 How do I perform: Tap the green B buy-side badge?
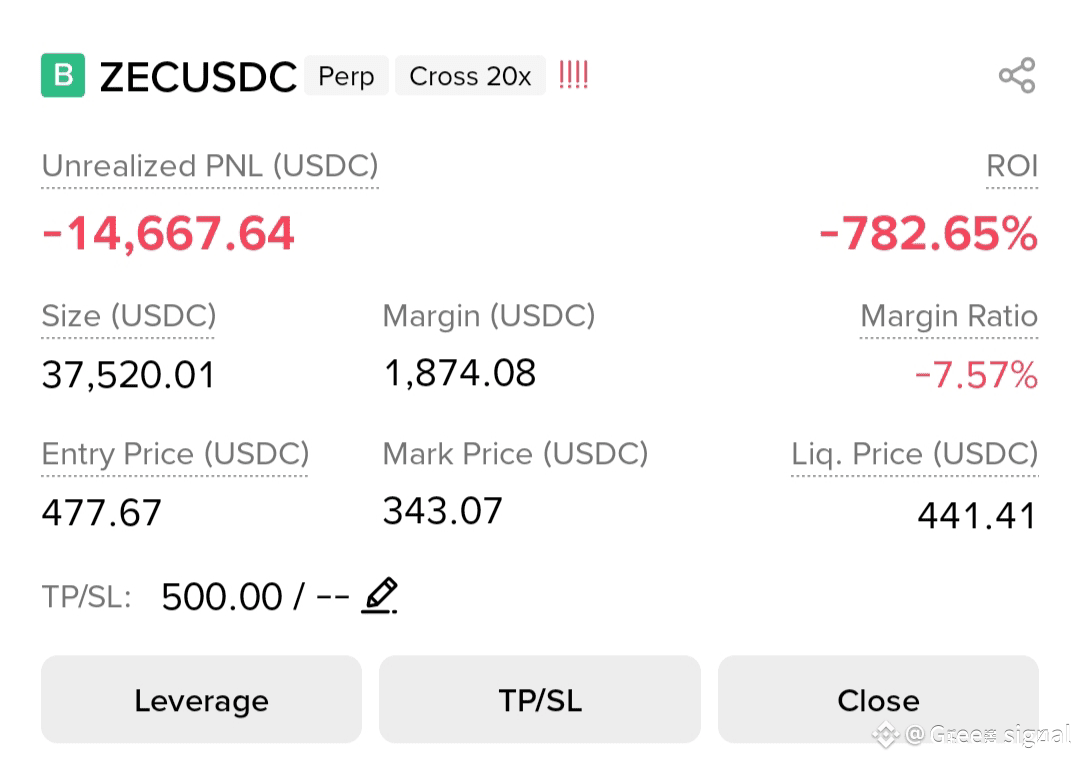pyautogui.click(x=63, y=75)
